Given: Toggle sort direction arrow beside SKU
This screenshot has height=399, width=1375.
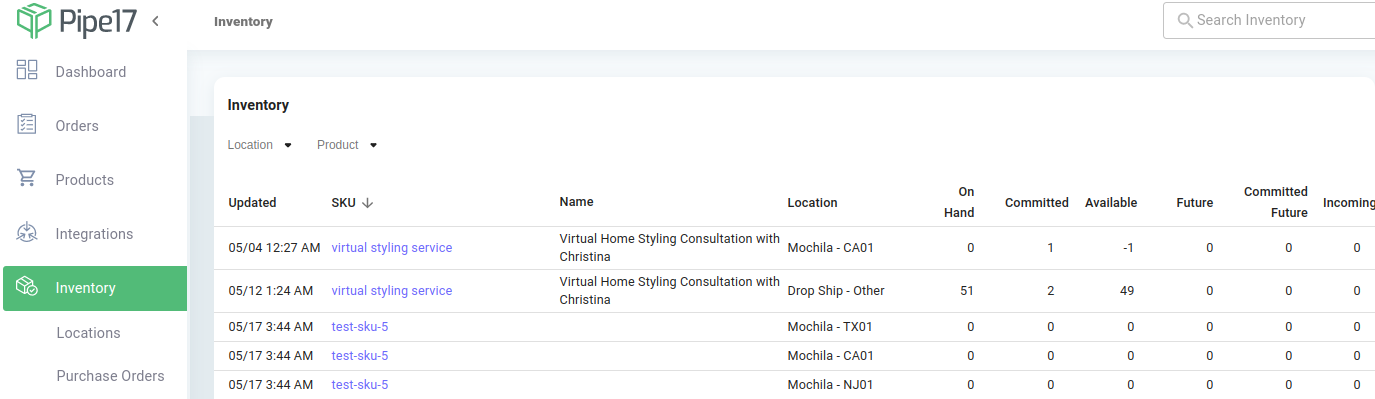Looking at the screenshot, I should pos(367,203).
